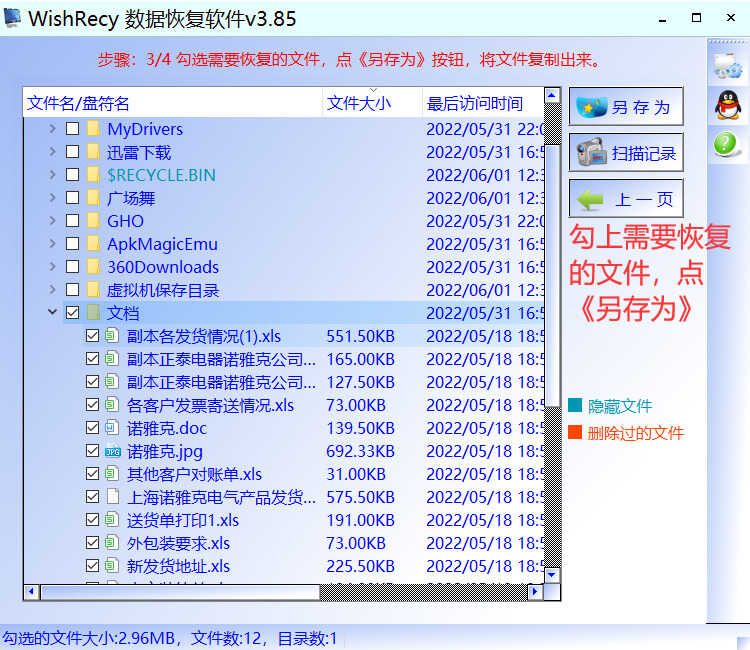The height and width of the screenshot is (650, 750).
Task: Open the 扫描记录 scan records button
Action: (x=626, y=153)
